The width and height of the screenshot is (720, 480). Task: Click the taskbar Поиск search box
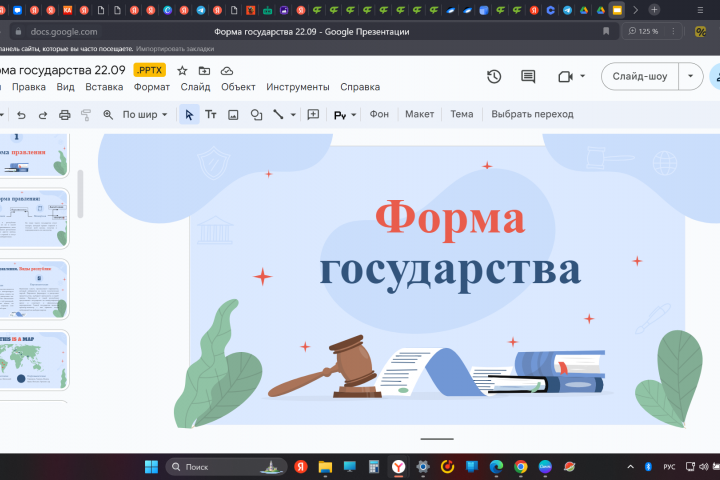click(226, 467)
